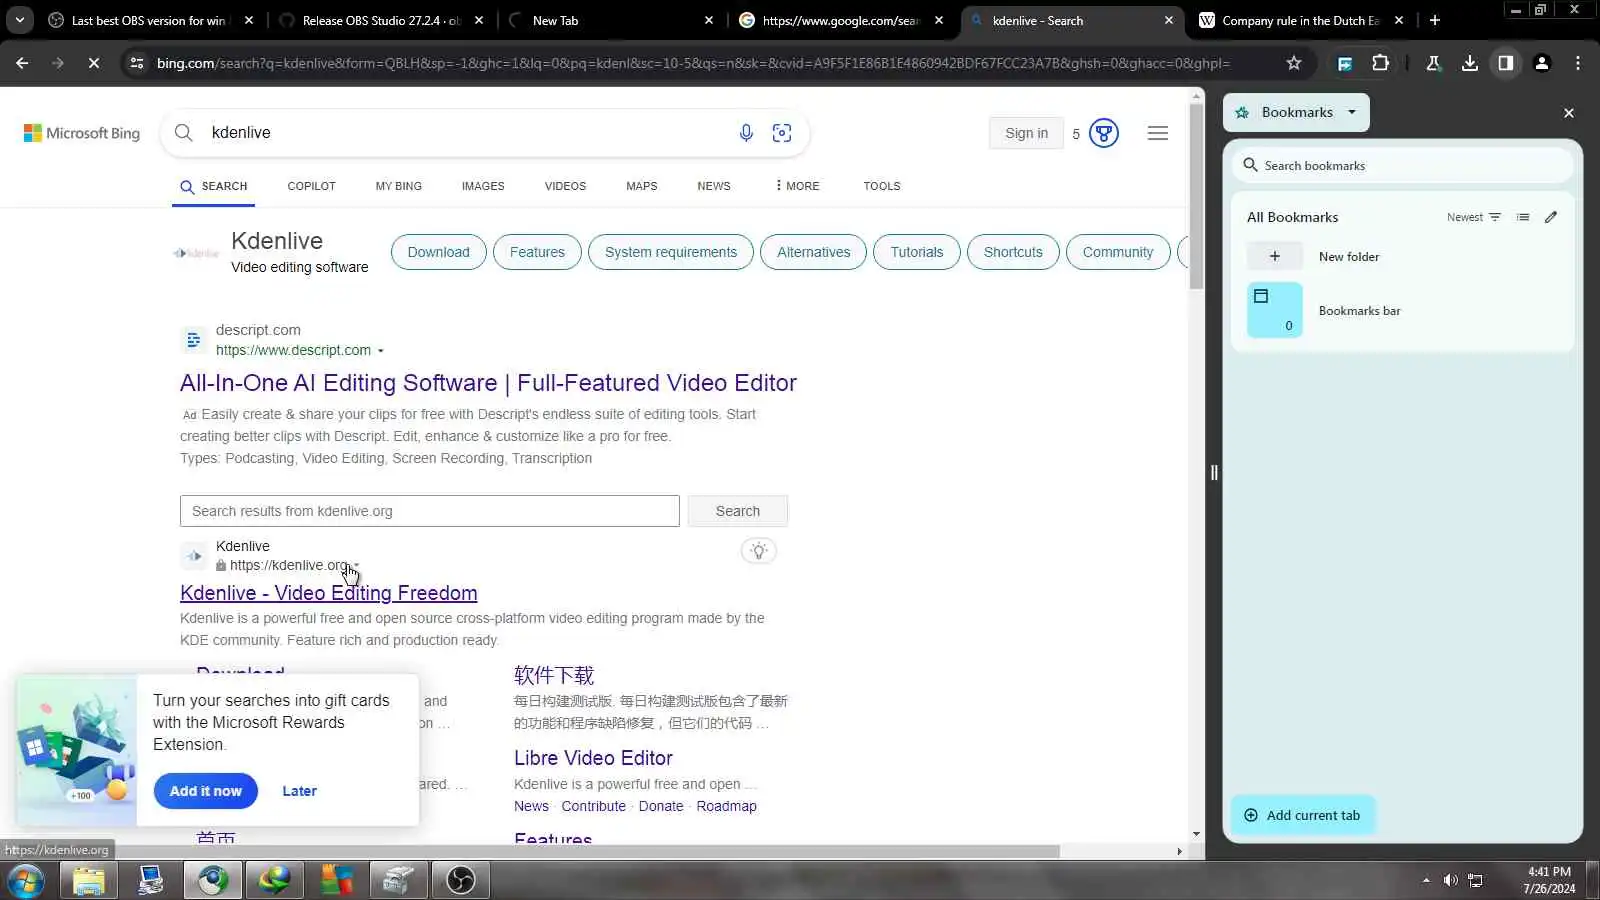Click the Bing search magnifier icon

pos(184,133)
